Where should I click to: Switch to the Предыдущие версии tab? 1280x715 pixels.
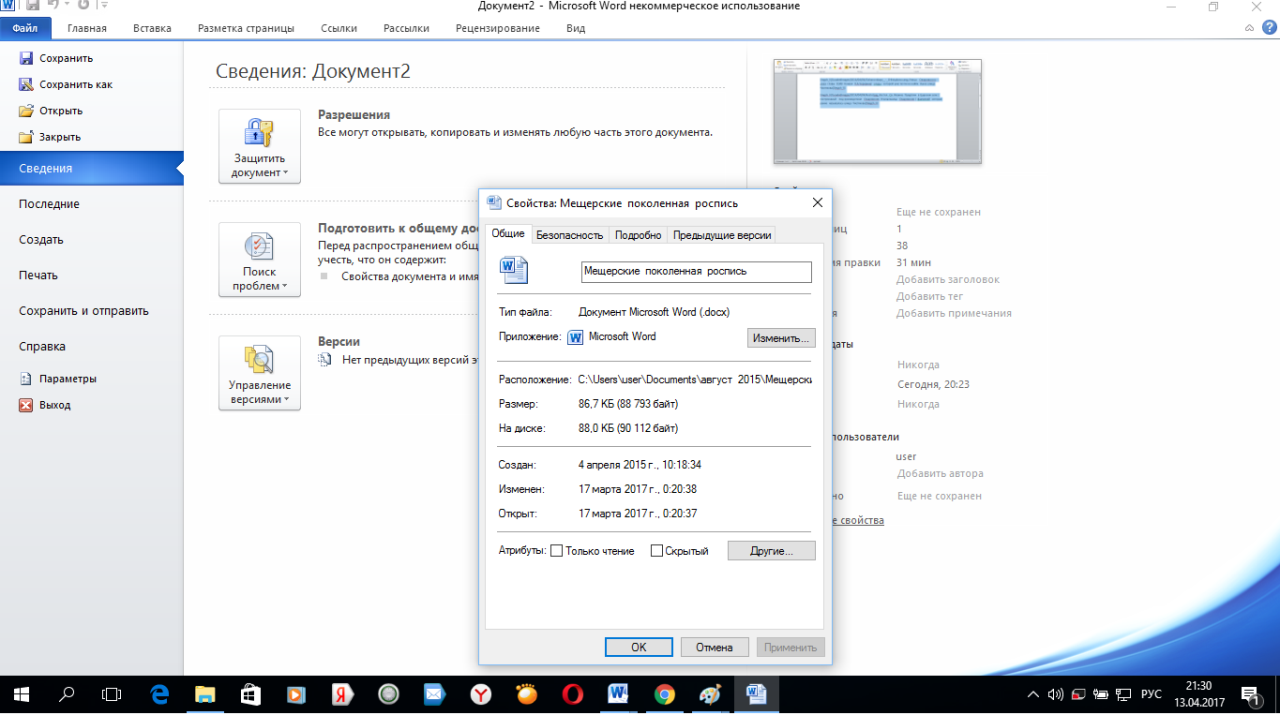tap(722, 235)
